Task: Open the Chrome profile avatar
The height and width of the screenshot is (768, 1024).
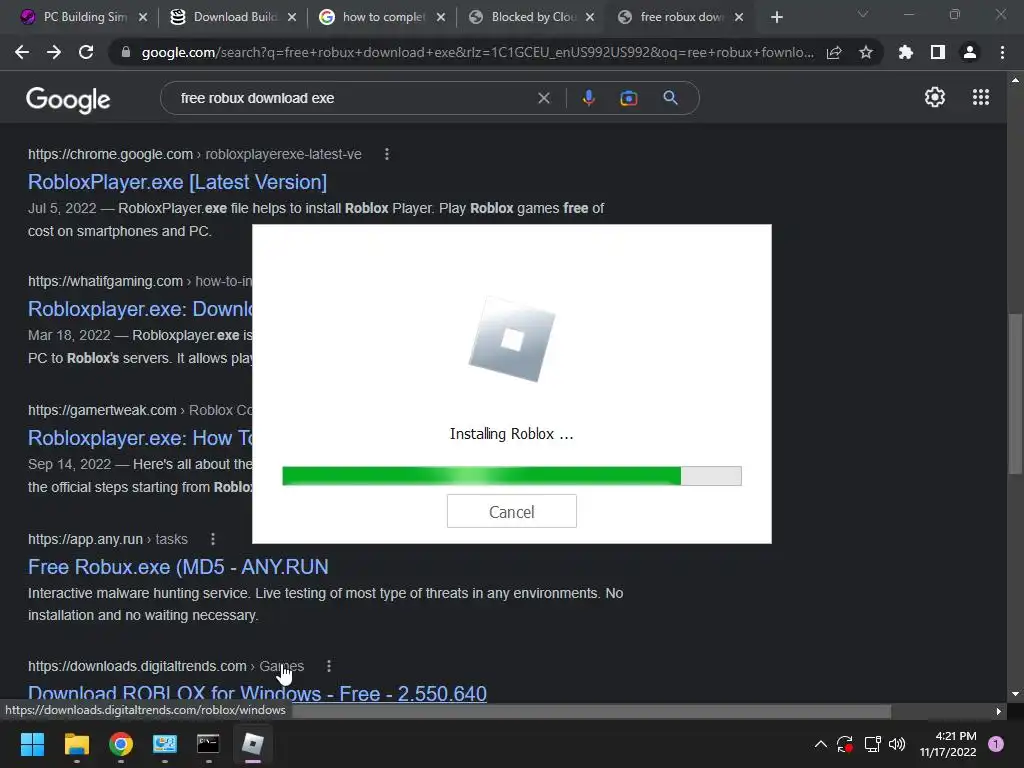Action: [970, 52]
